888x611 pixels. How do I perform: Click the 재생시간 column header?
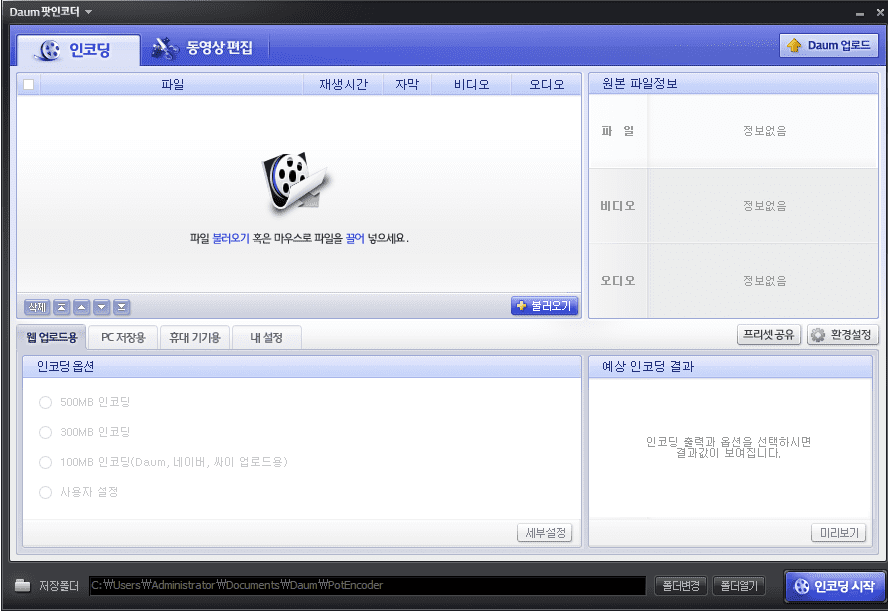(343, 84)
